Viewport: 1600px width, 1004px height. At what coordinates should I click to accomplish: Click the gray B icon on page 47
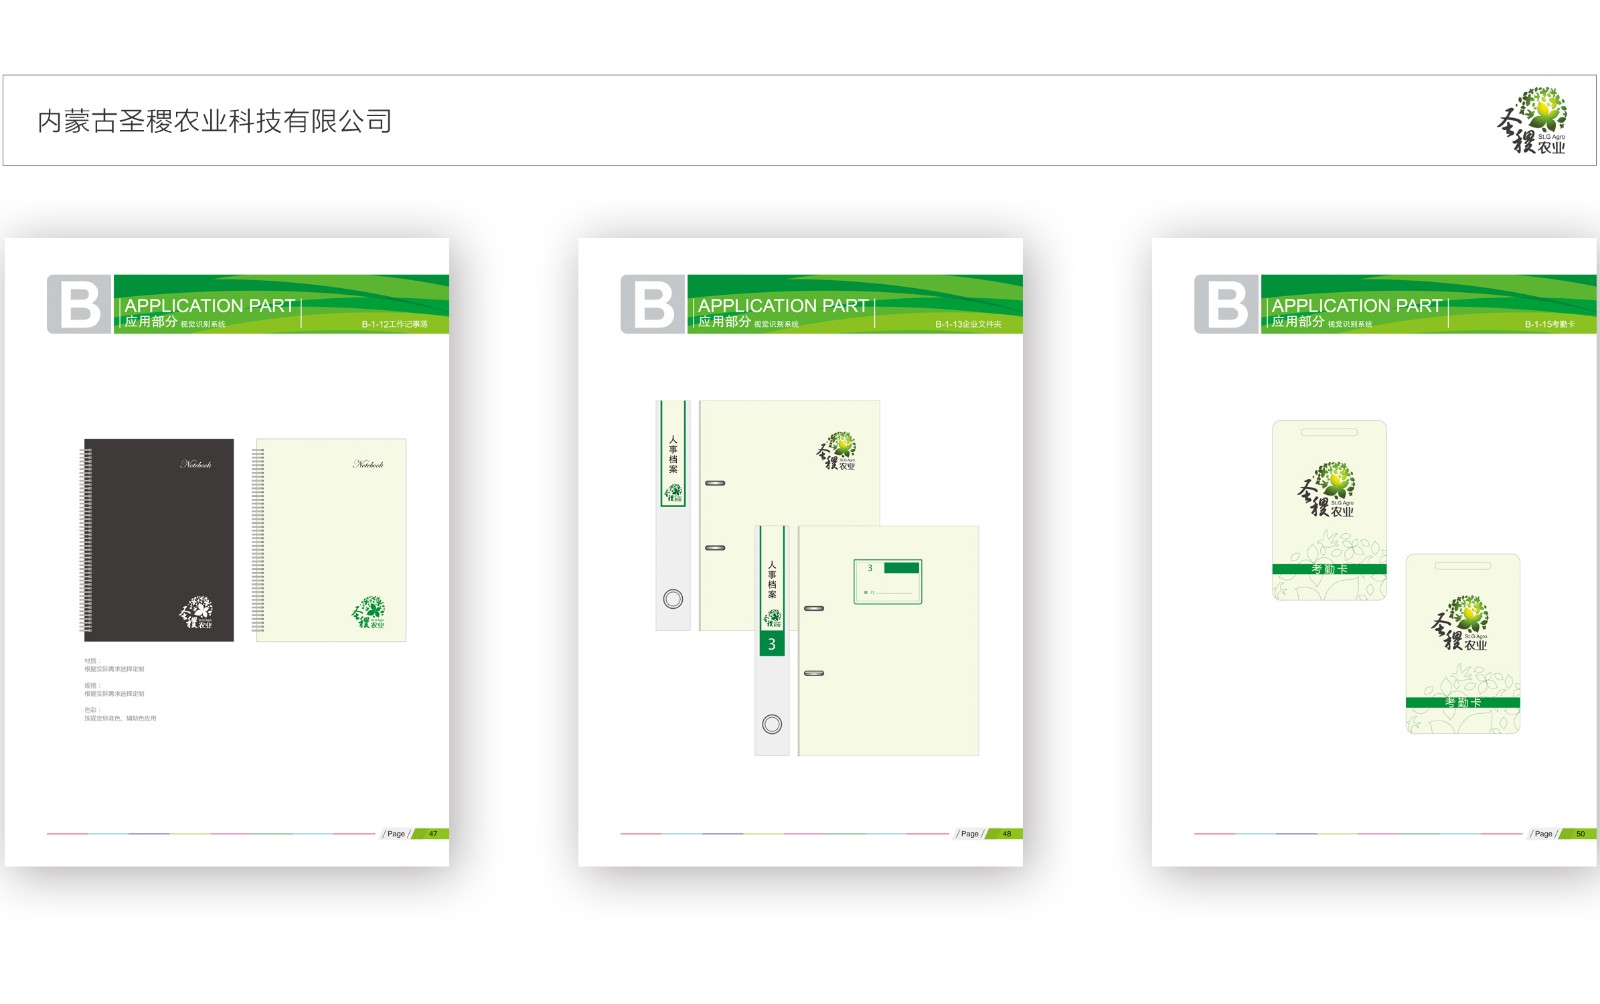pyautogui.click(x=79, y=304)
